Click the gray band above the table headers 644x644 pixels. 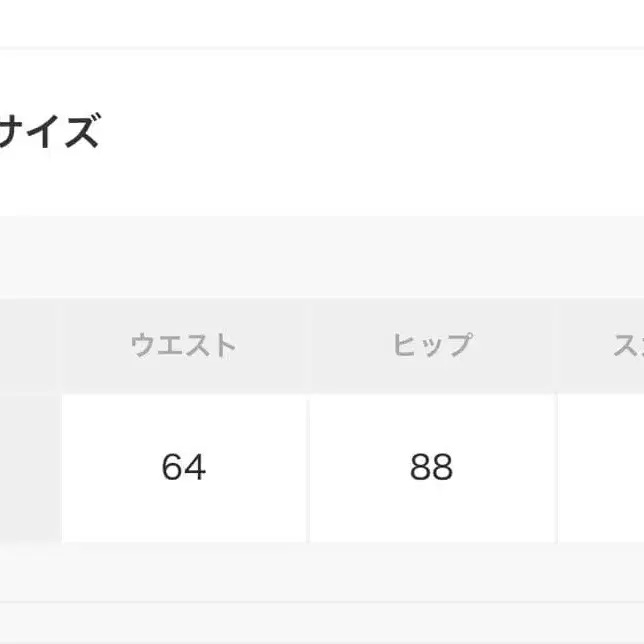pyautogui.click(x=322, y=257)
